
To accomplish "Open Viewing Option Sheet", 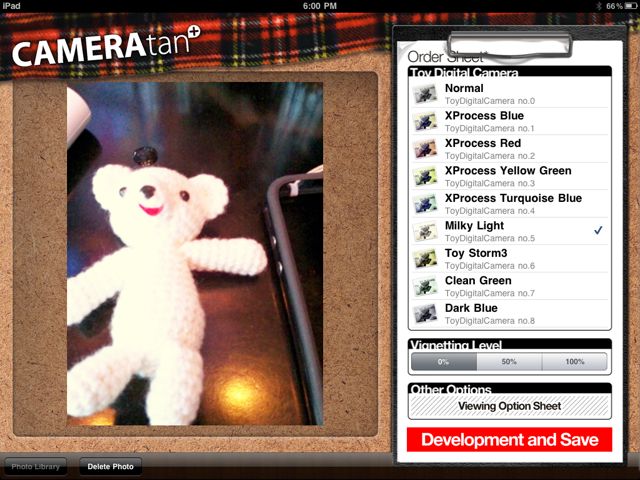I will [509, 406].
